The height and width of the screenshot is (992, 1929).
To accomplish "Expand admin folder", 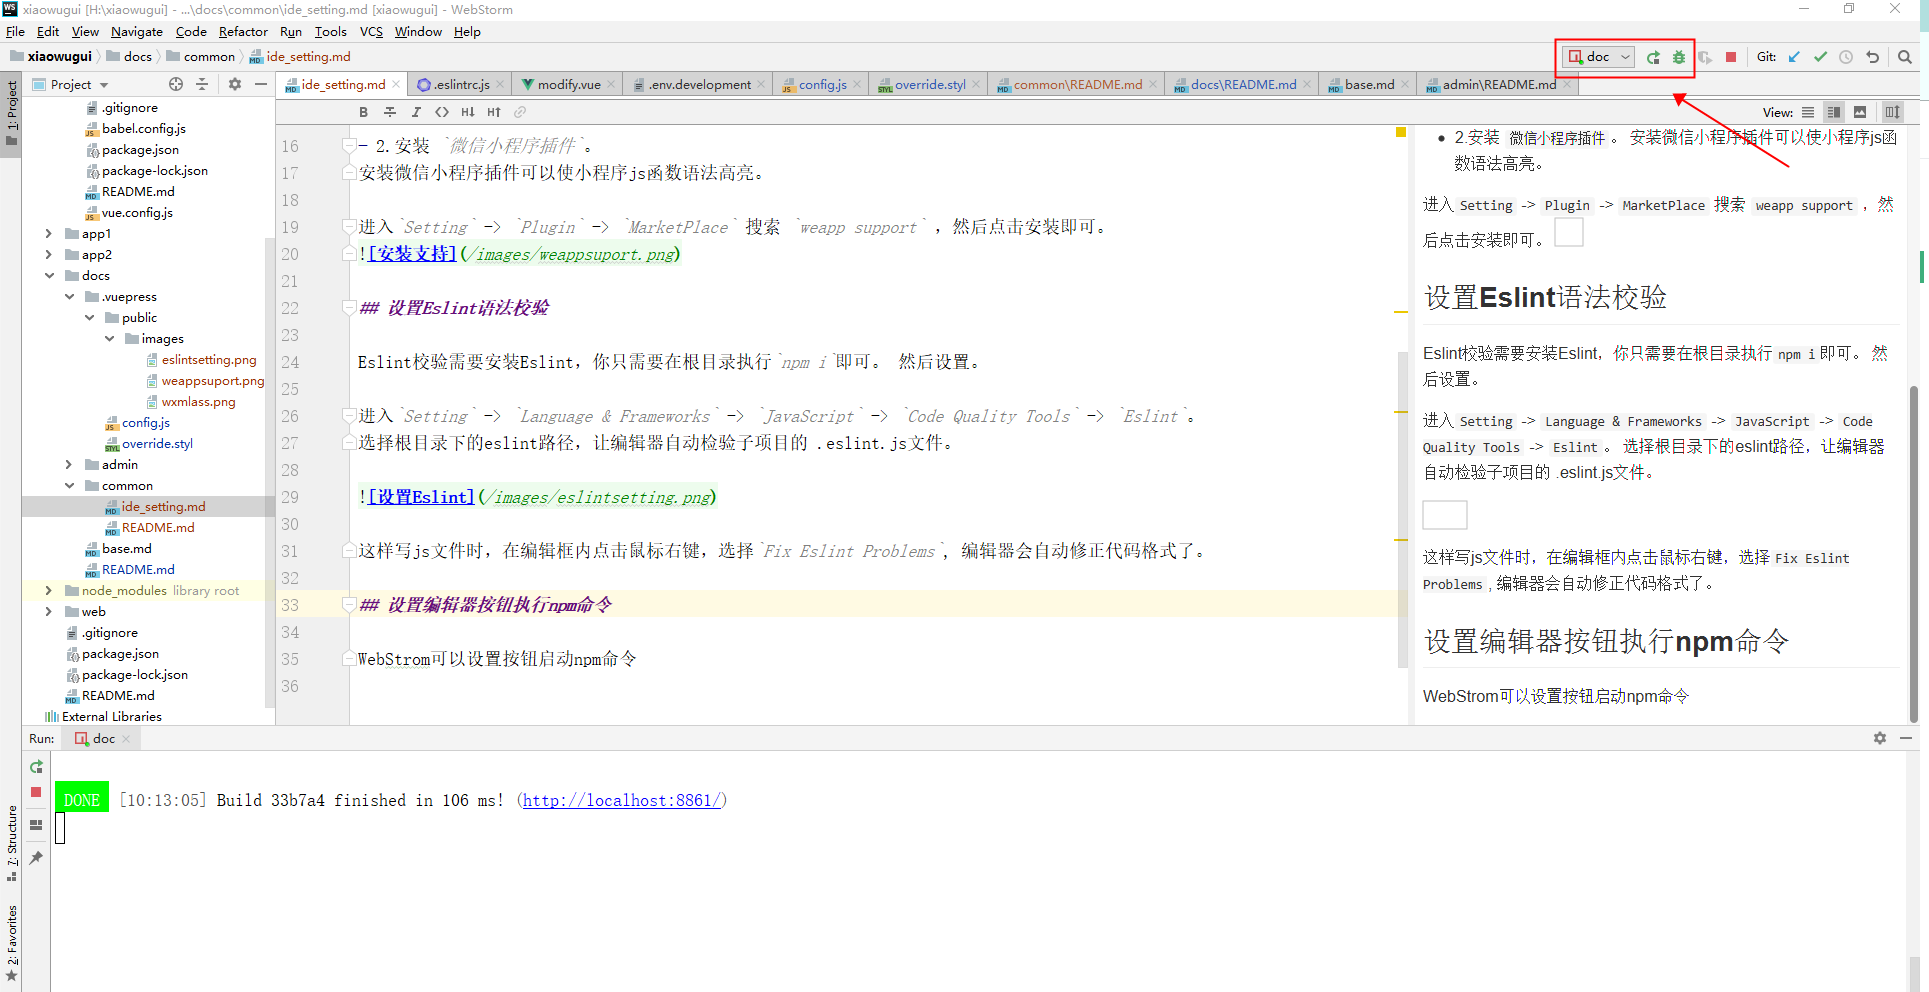I will (x=69, y=464).
